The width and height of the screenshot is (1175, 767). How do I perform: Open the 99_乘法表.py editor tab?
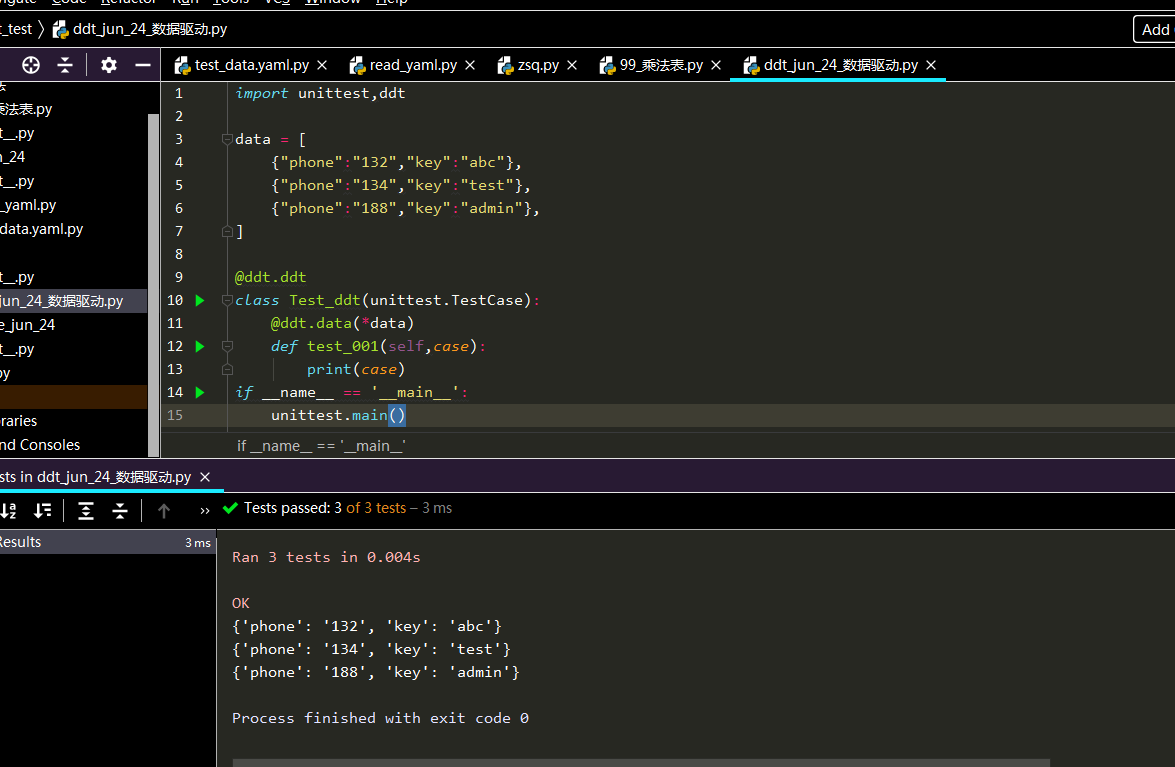click(x=660, y=65)
